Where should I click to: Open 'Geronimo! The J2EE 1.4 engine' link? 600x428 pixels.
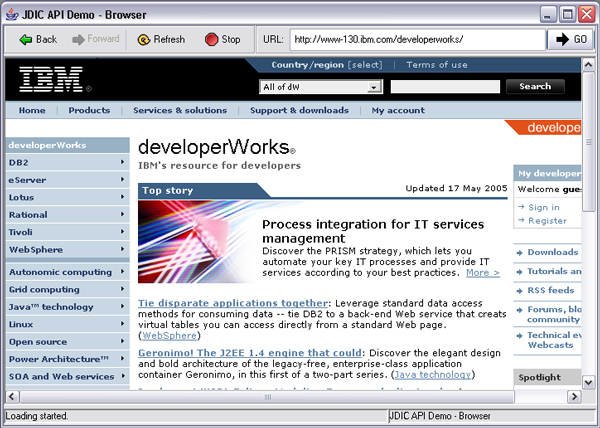click(x=250, y=353)
